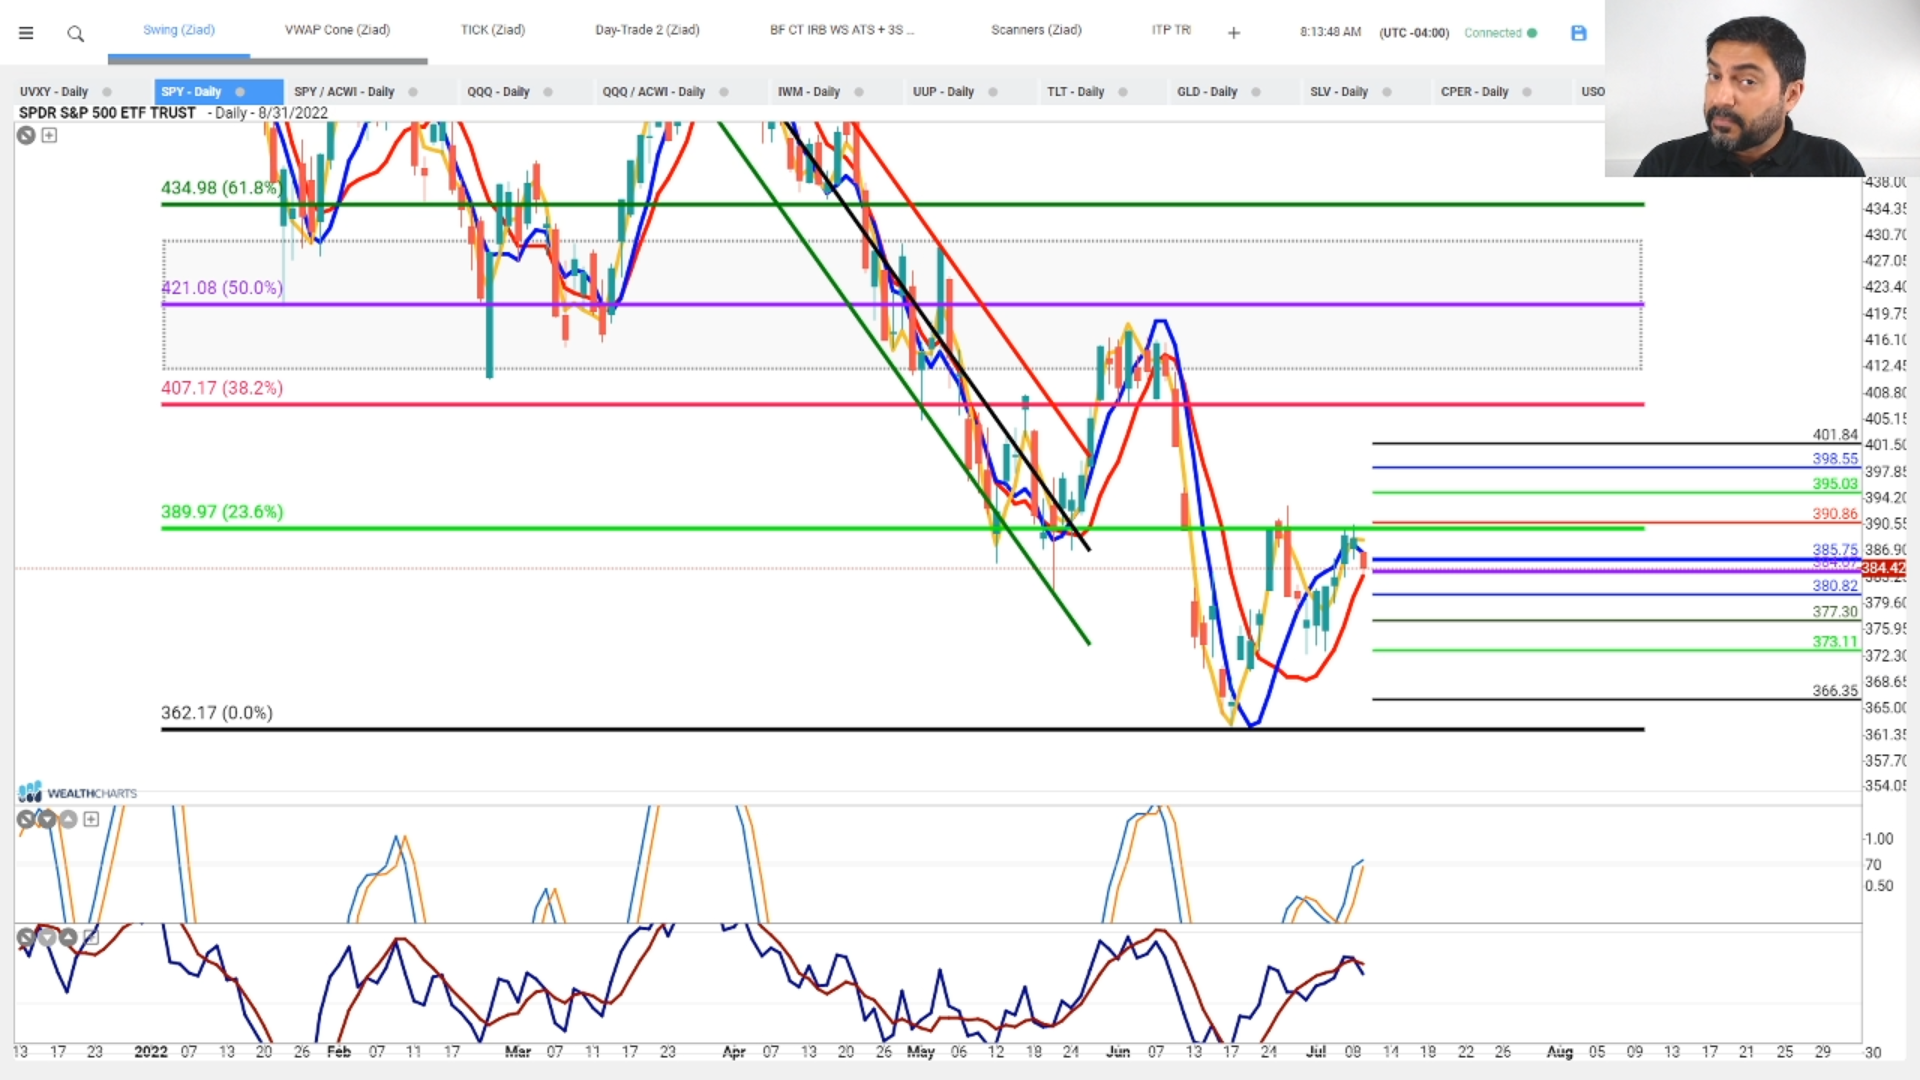The height and width of the screenshot is (1080, 1920).
Task: Add a new workspace tab with plus icon
Action: pyautogui.click(x=1234, y=33)
